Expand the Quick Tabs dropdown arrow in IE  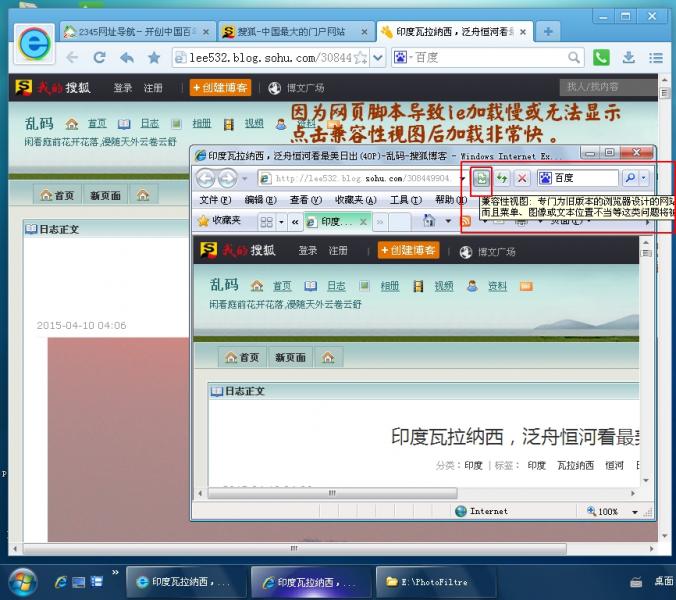tap(281, 222)
